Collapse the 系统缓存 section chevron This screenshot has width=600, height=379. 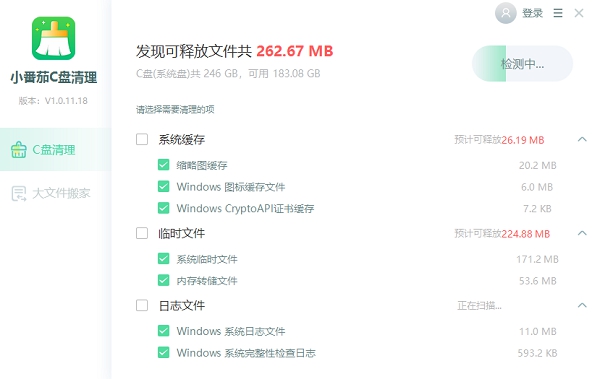(x=582, y=139)
